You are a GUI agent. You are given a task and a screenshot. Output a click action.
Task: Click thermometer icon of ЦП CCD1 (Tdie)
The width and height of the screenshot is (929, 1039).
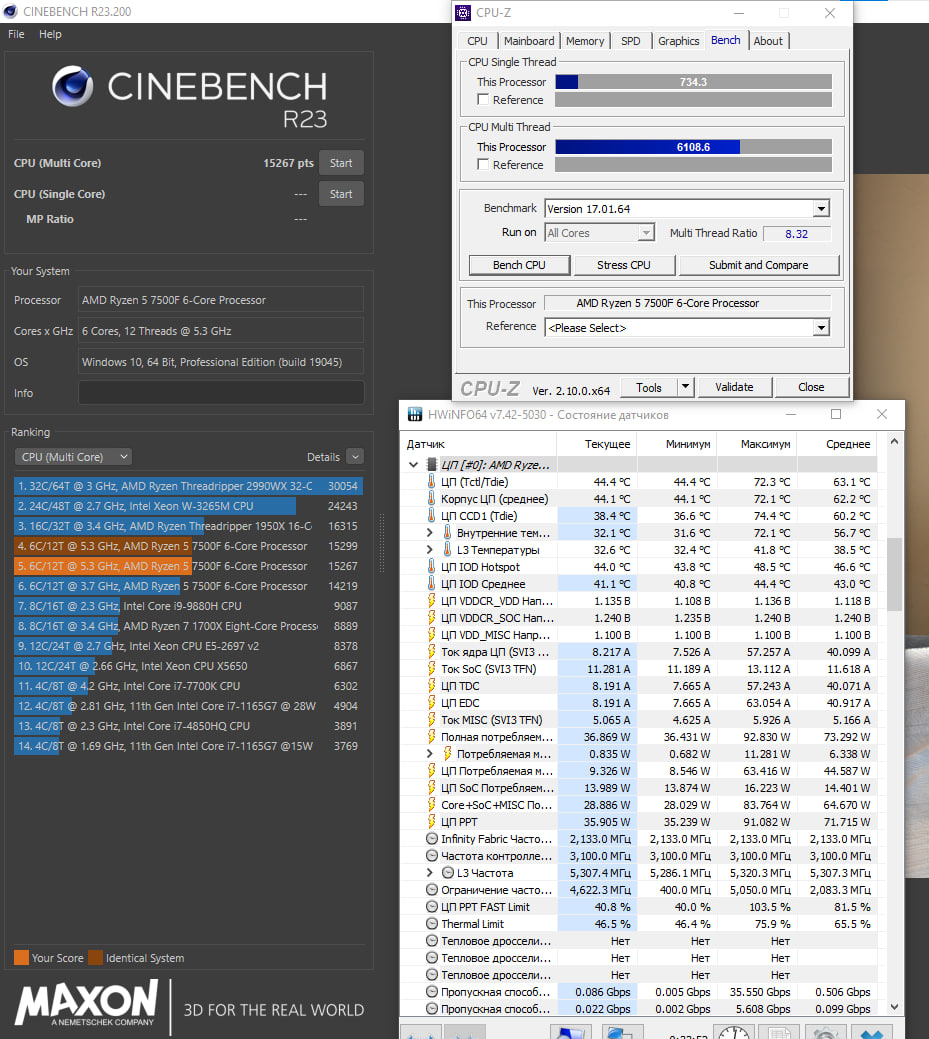click(x=431, y=516)
